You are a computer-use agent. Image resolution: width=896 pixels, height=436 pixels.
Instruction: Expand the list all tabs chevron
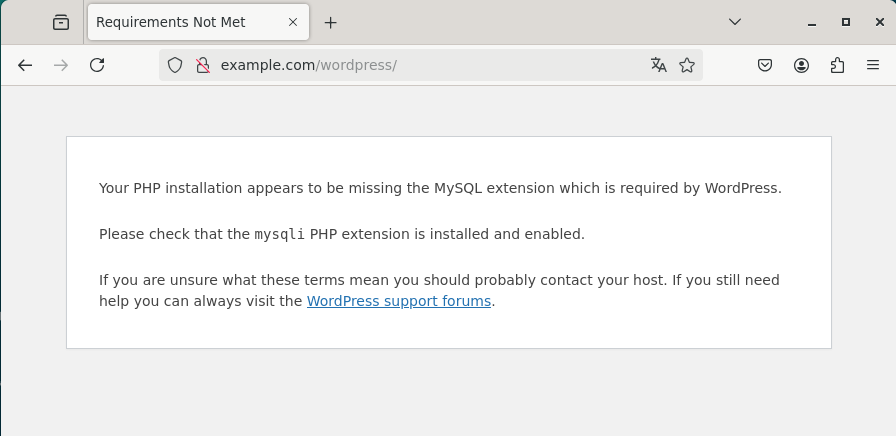click(x=735, y=22)
